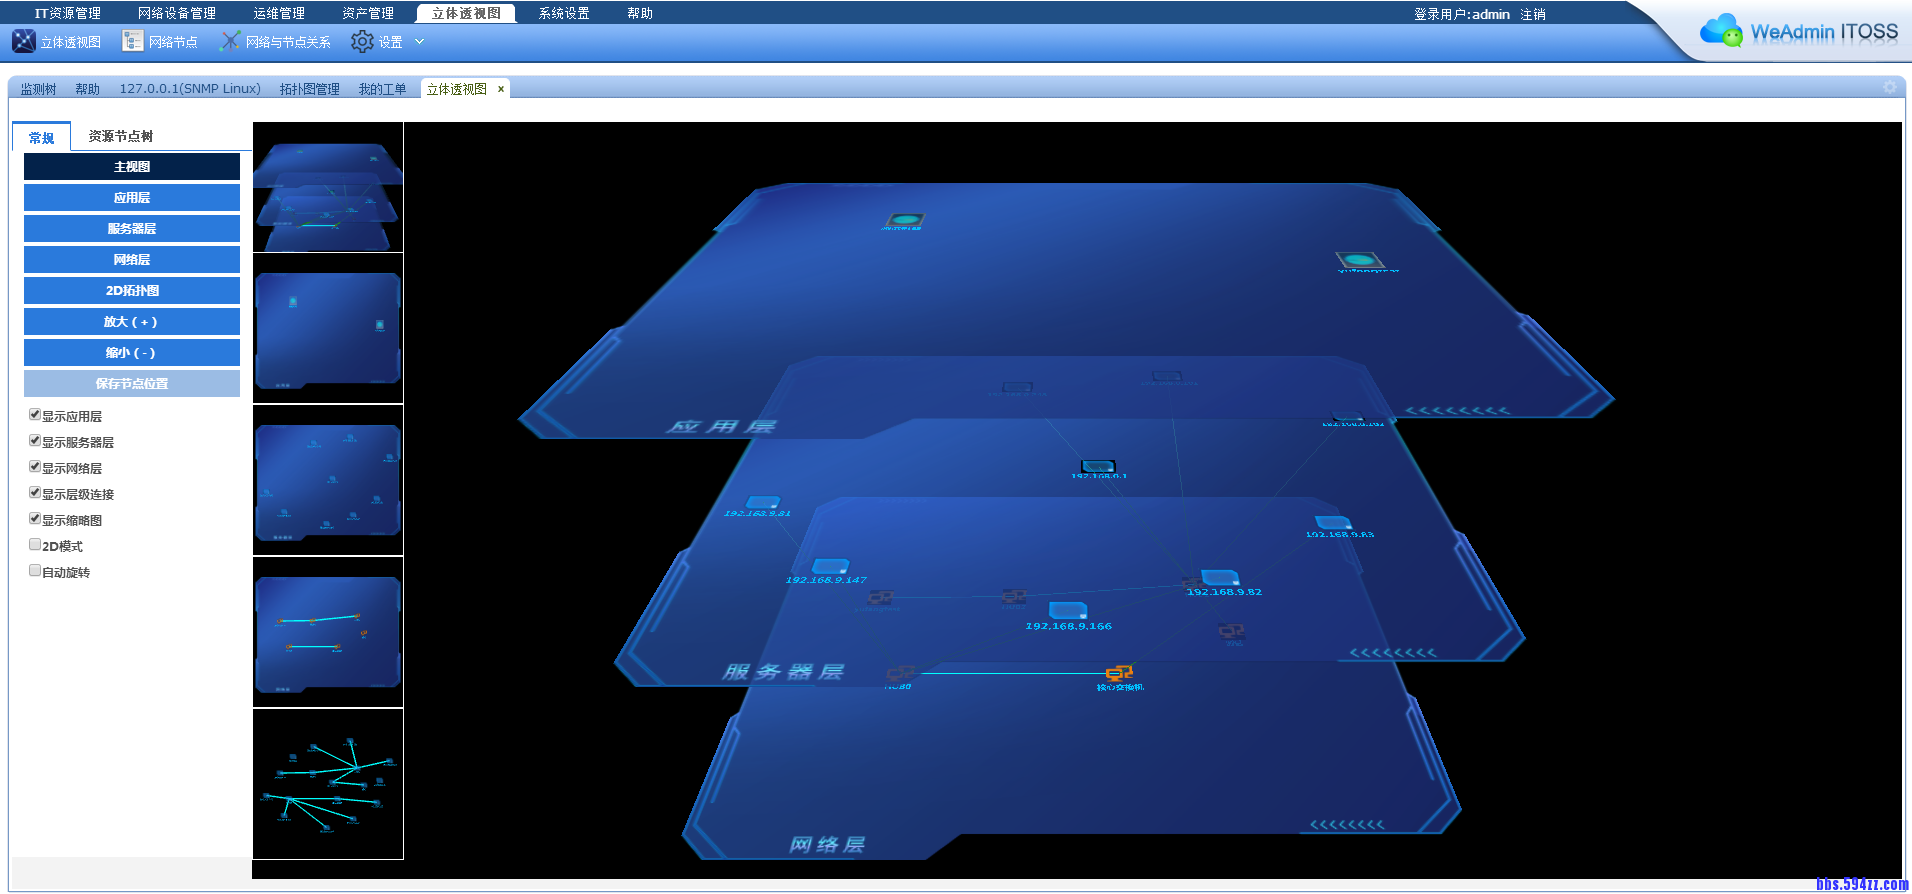
Task: Select the bottom 2D topology thumbnail
Action: tap(328, 785)
